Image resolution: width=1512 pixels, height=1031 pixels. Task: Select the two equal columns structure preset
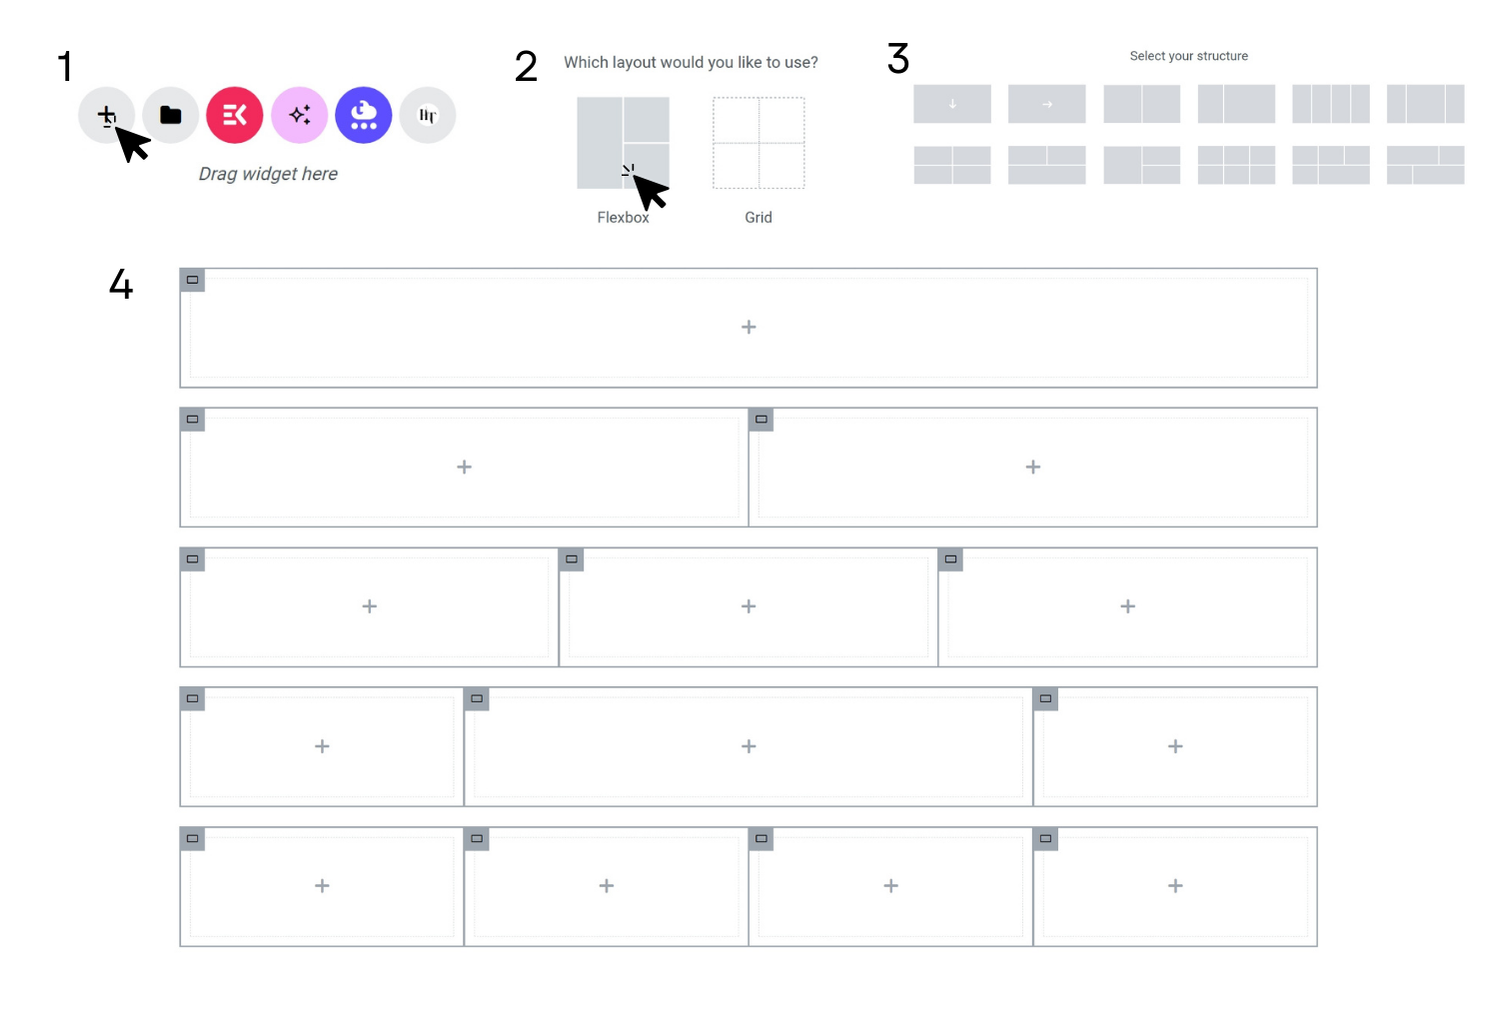coord(1141,104)
